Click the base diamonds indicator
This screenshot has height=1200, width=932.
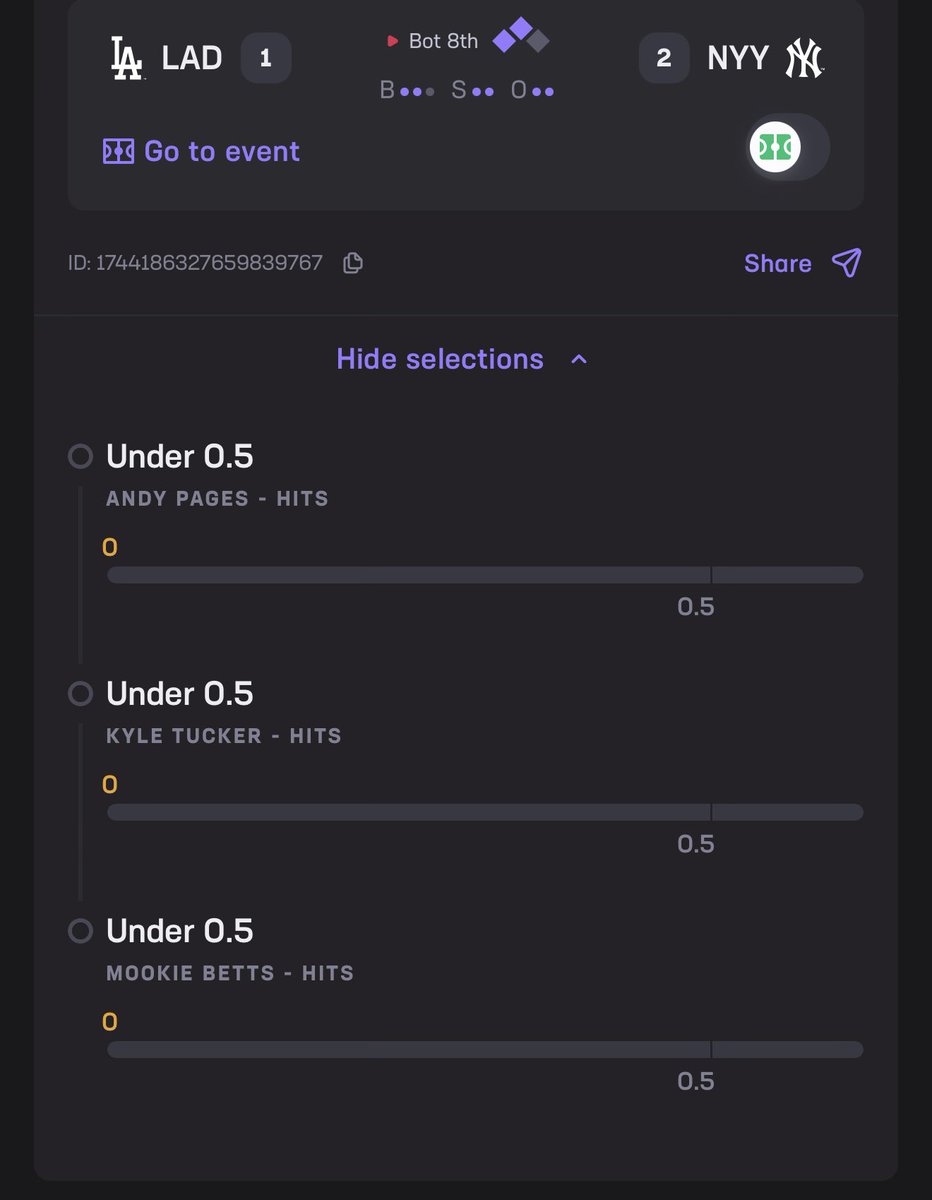(x=521, y=35)
